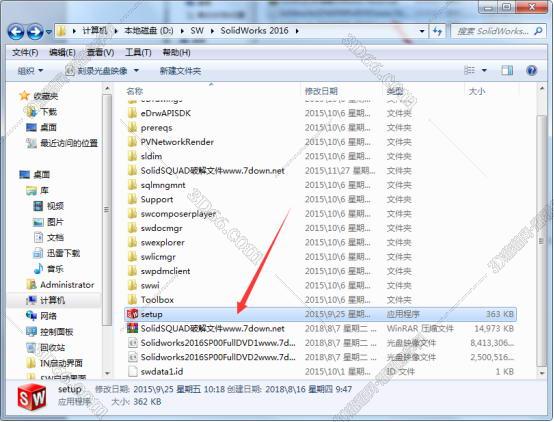This screenshot has height=422, width=554.
Task: Select swexplorer folder icon
Action: click(x=132, y=242)
